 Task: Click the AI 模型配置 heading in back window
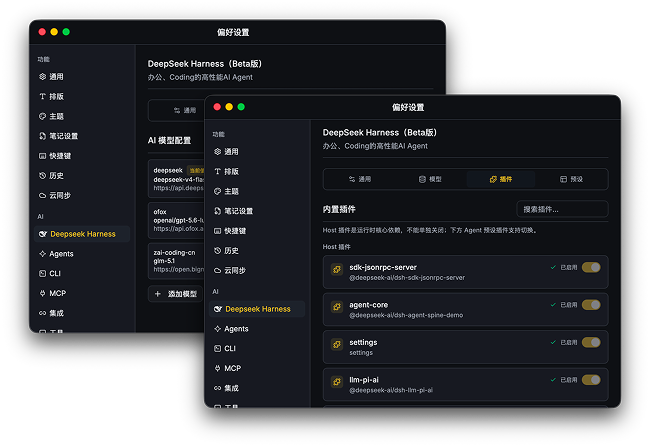tap(169, 141)
